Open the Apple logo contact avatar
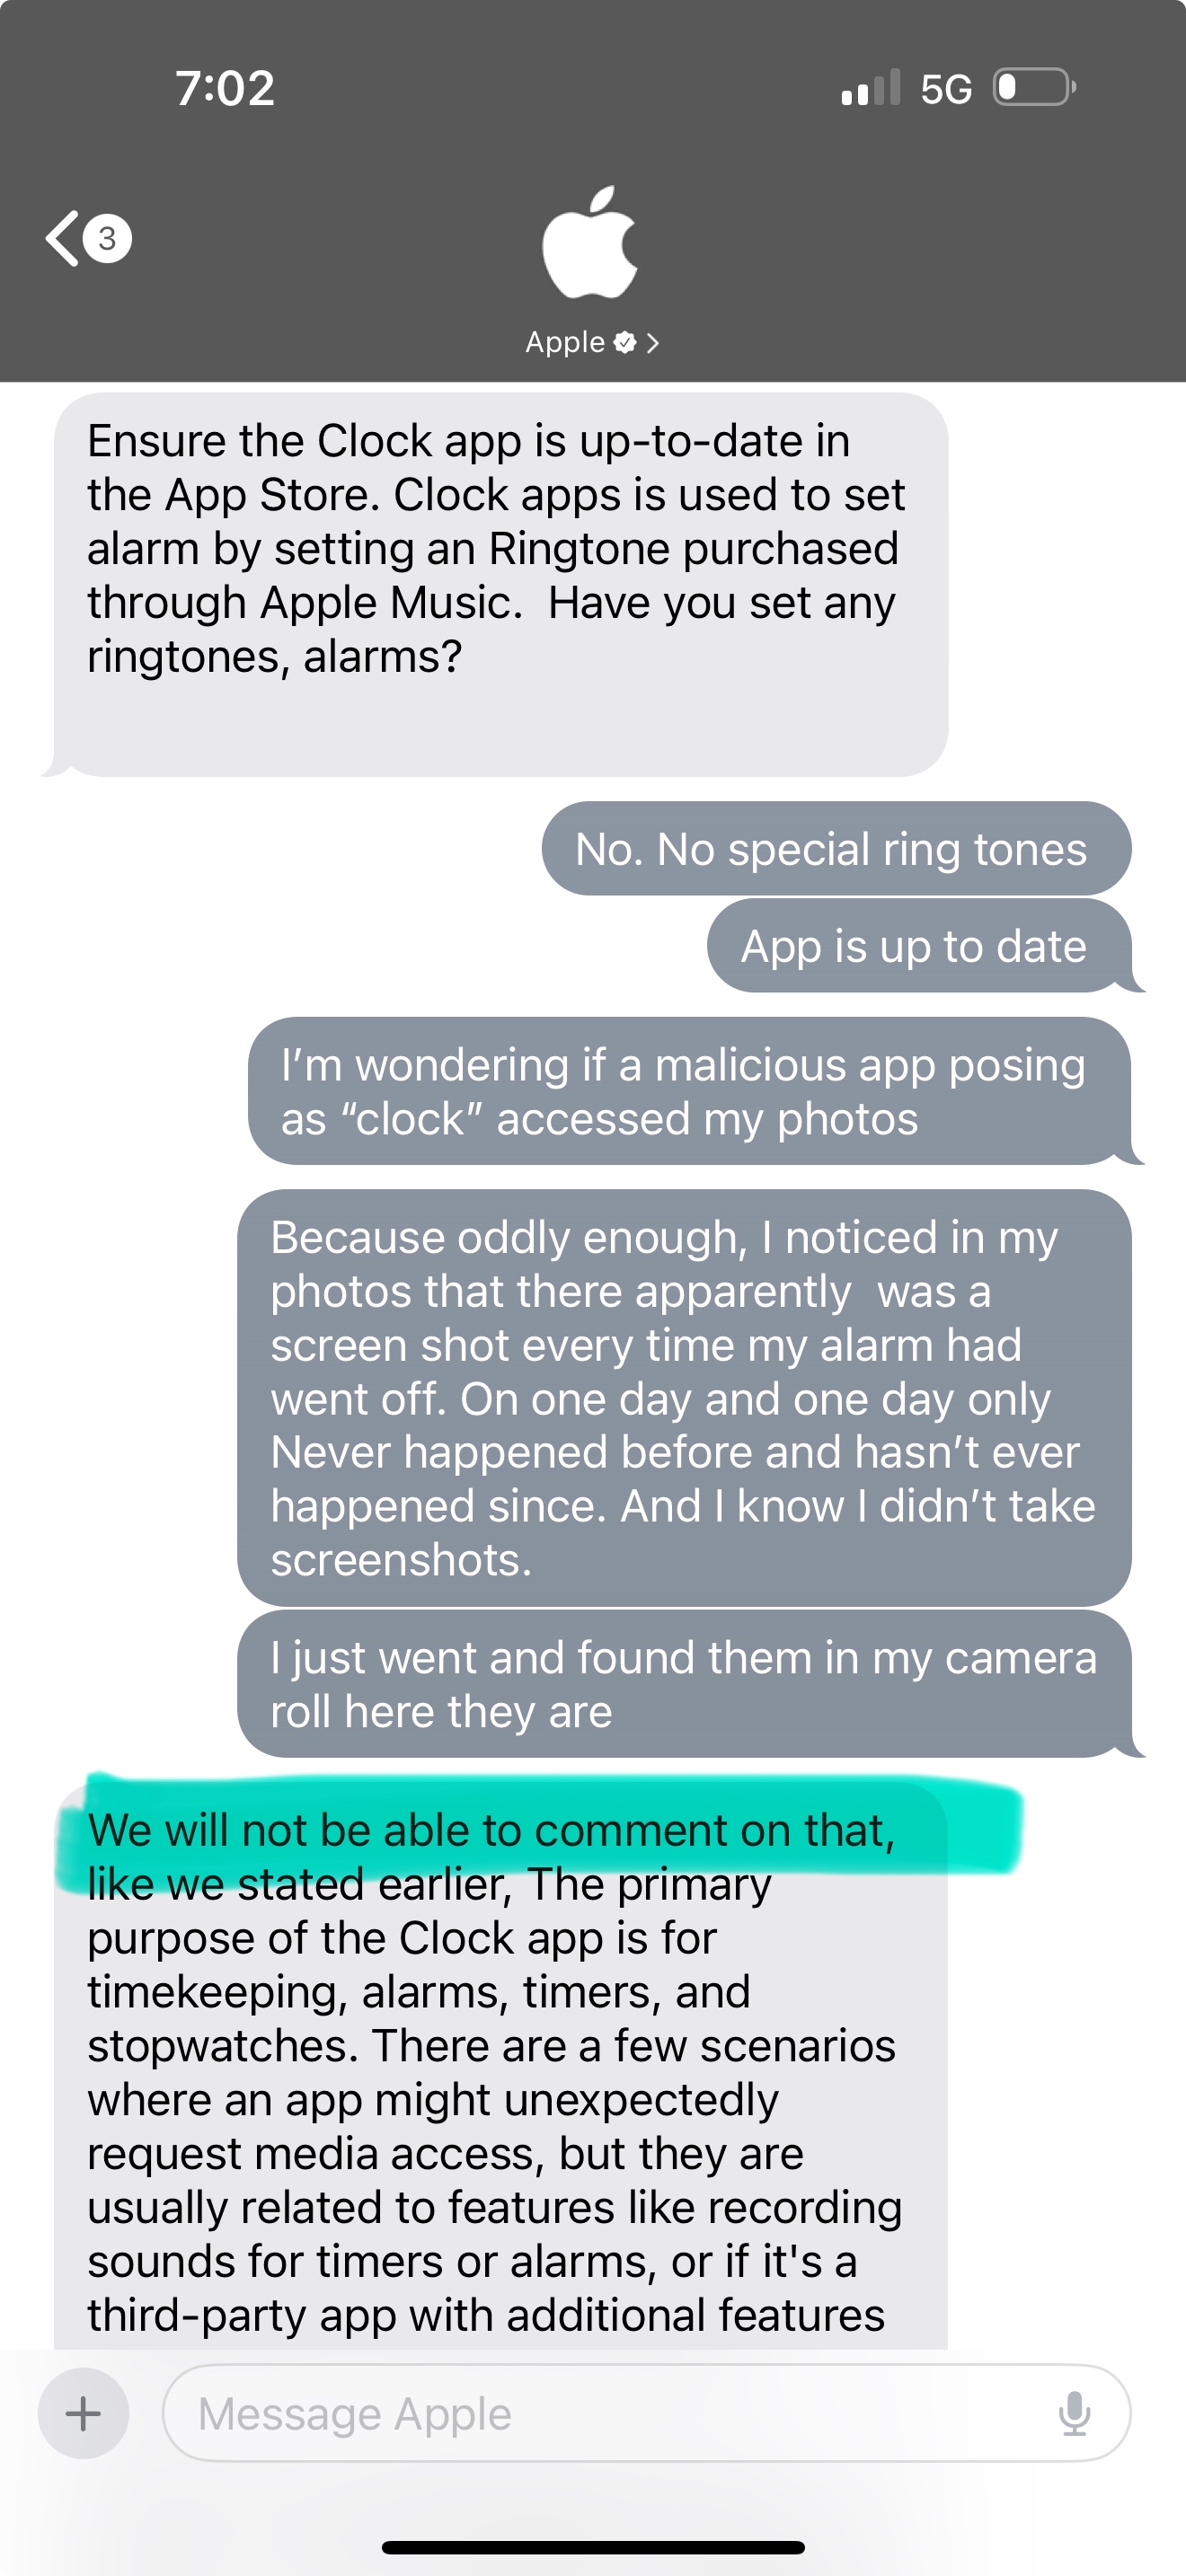Image resolution: width=1186 pixels, height=2576 pixels. [590, 243]
